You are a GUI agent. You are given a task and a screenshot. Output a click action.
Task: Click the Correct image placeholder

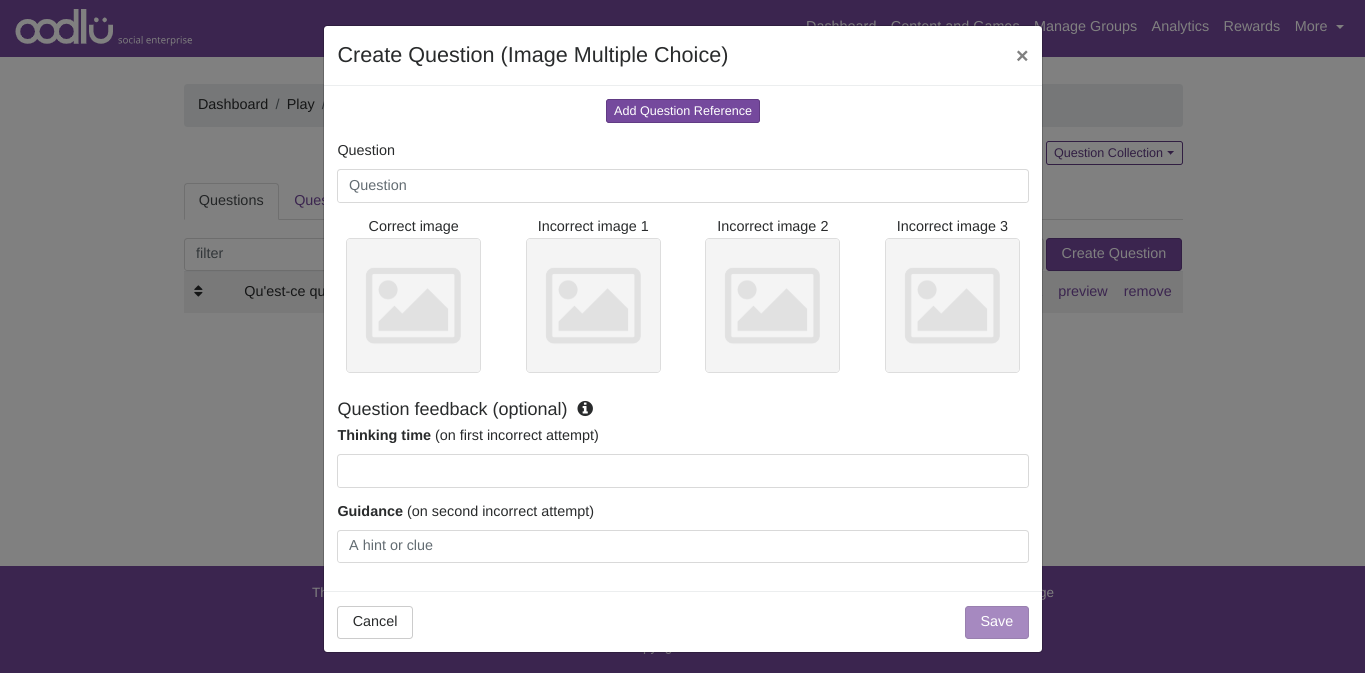[x=413, y=305]
